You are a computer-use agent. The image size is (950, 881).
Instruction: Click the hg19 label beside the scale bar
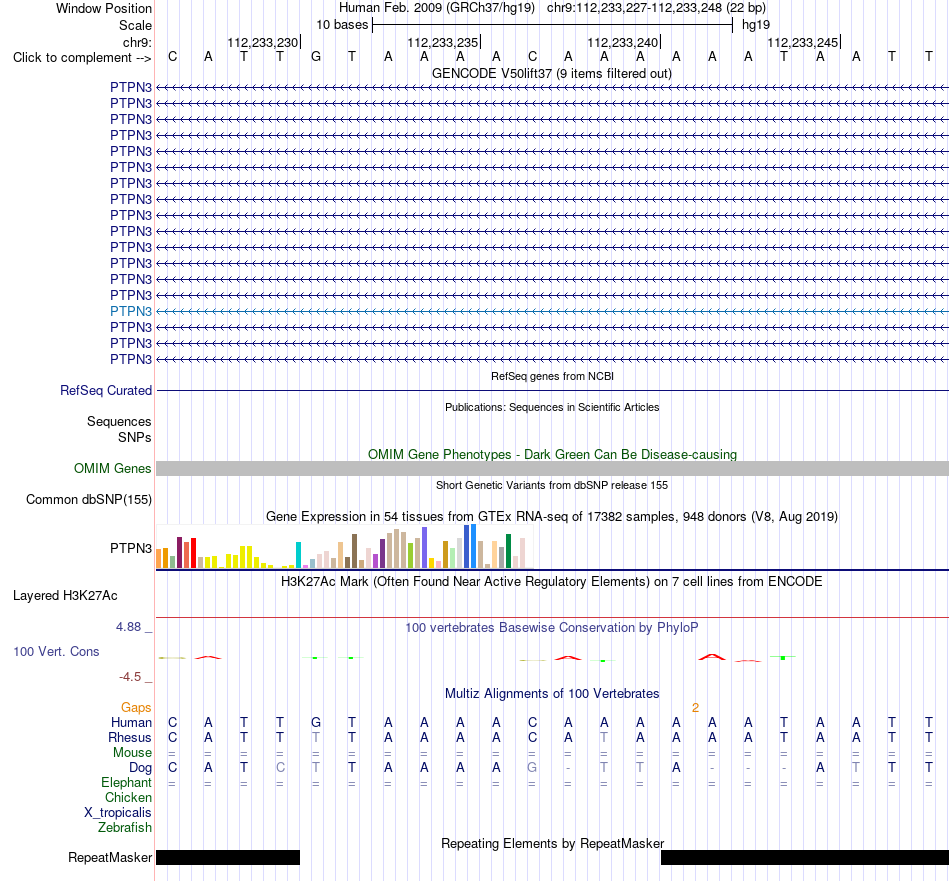point(756,25)
